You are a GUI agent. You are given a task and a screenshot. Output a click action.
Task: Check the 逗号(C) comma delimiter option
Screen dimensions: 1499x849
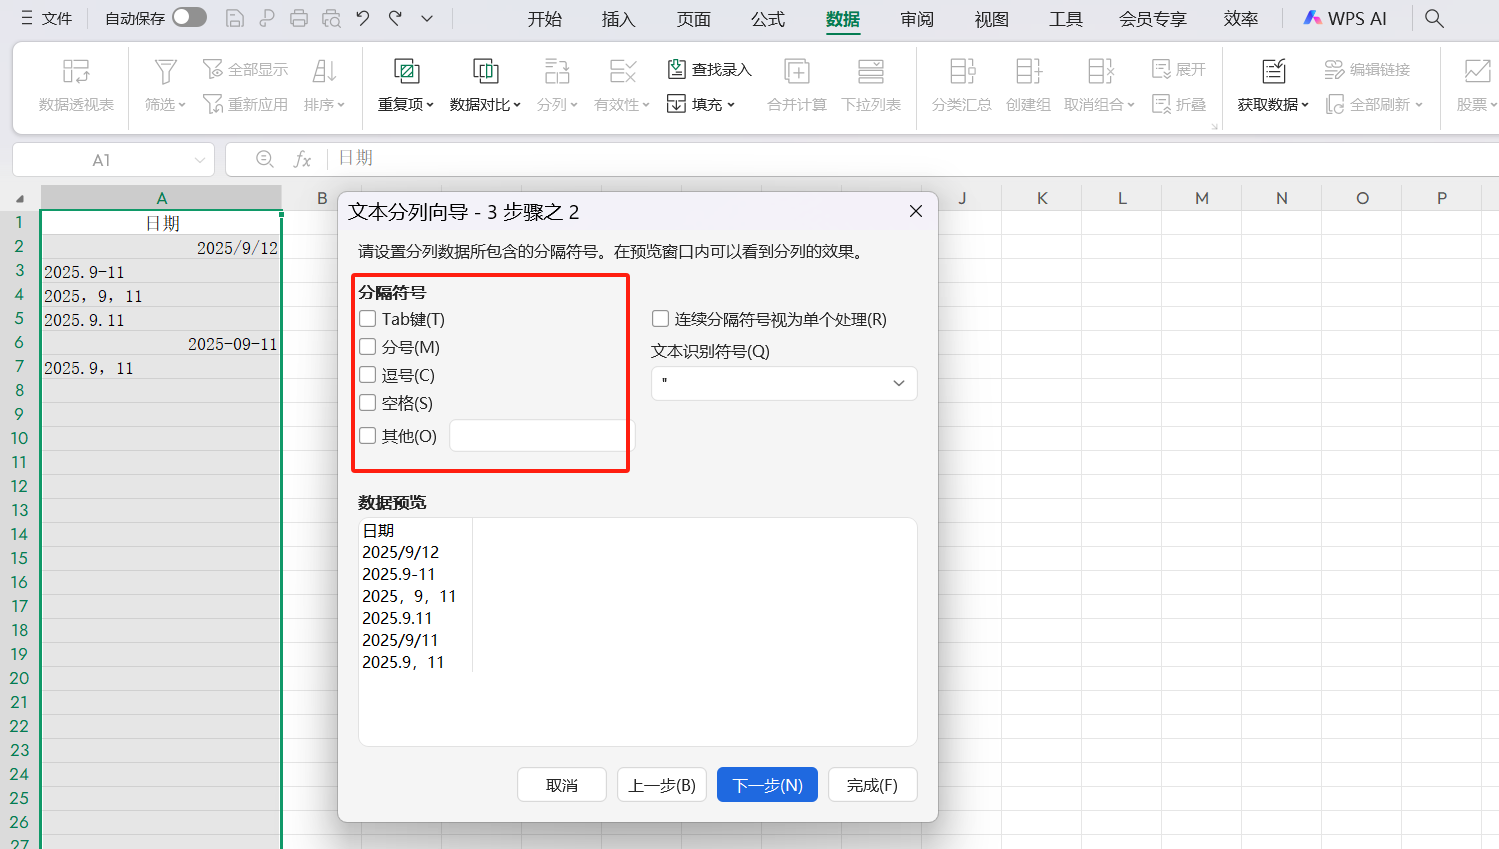368,375
